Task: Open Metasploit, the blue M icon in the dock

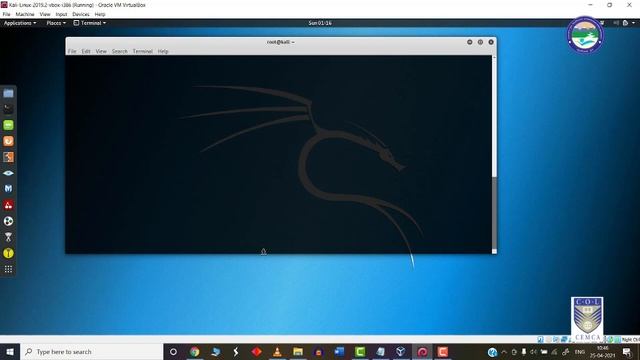Action: coord(8,189)
